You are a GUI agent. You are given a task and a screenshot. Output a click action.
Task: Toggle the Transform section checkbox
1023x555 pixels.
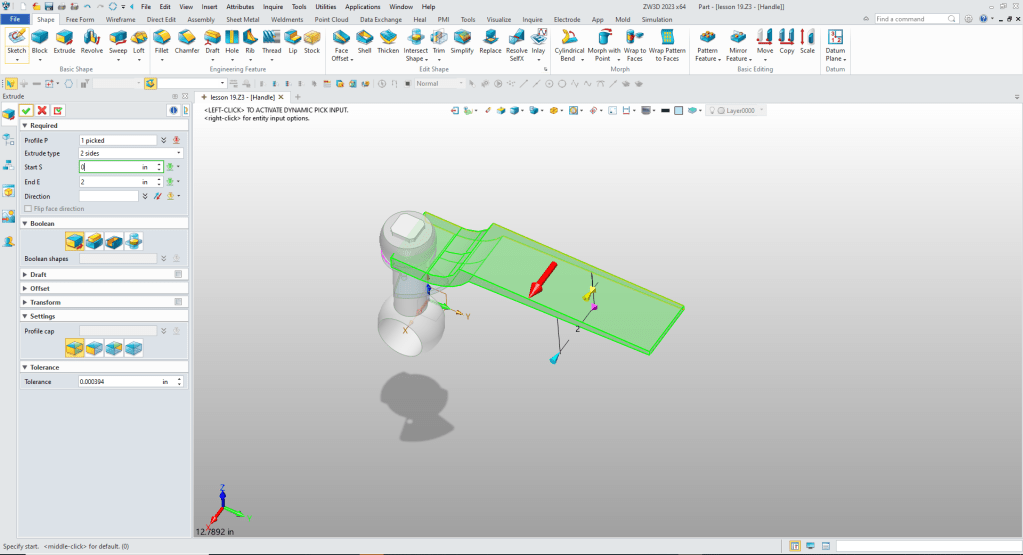pyautogui.click(x=178, y=302)
